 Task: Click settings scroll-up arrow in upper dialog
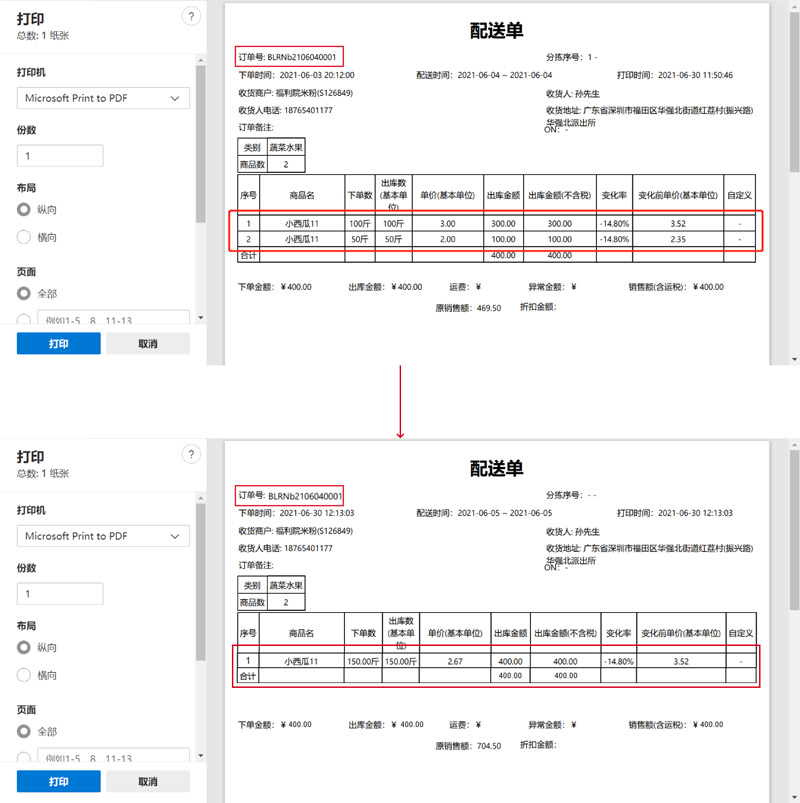pyautogui.click(x=201, y=60)
